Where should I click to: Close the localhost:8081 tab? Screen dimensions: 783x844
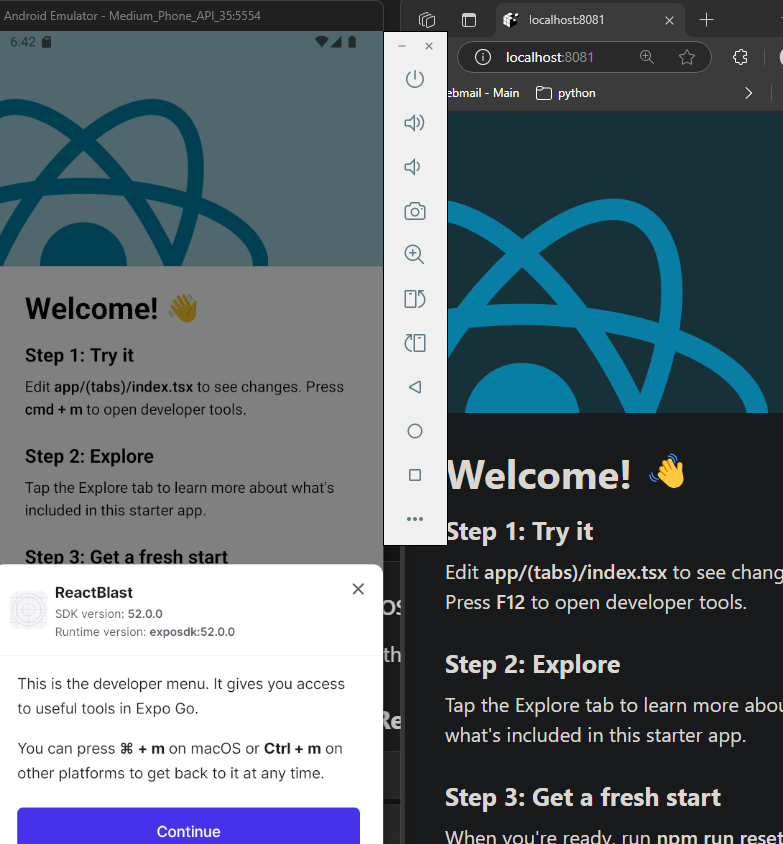(669, 20)
